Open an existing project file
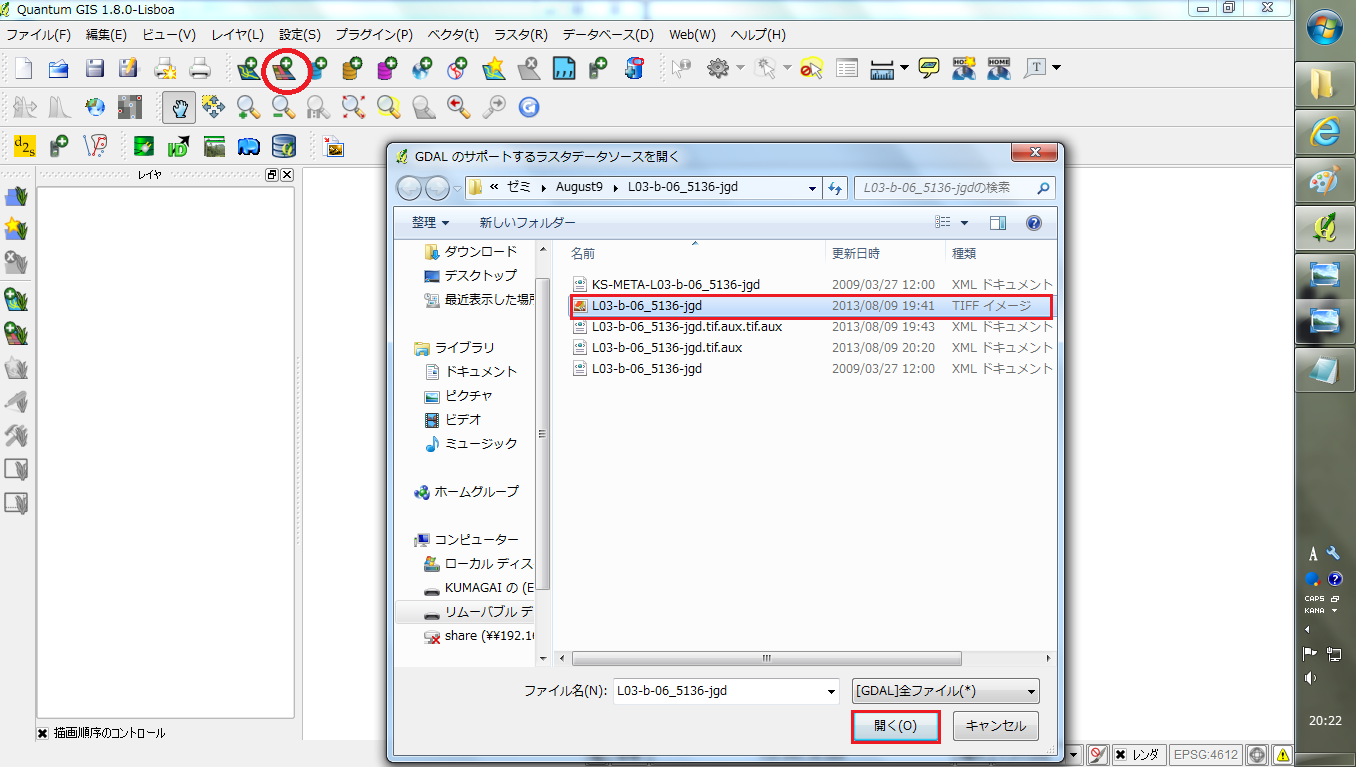The width and height of the screenshot is (1360, 768). click(x=59, y=69)
